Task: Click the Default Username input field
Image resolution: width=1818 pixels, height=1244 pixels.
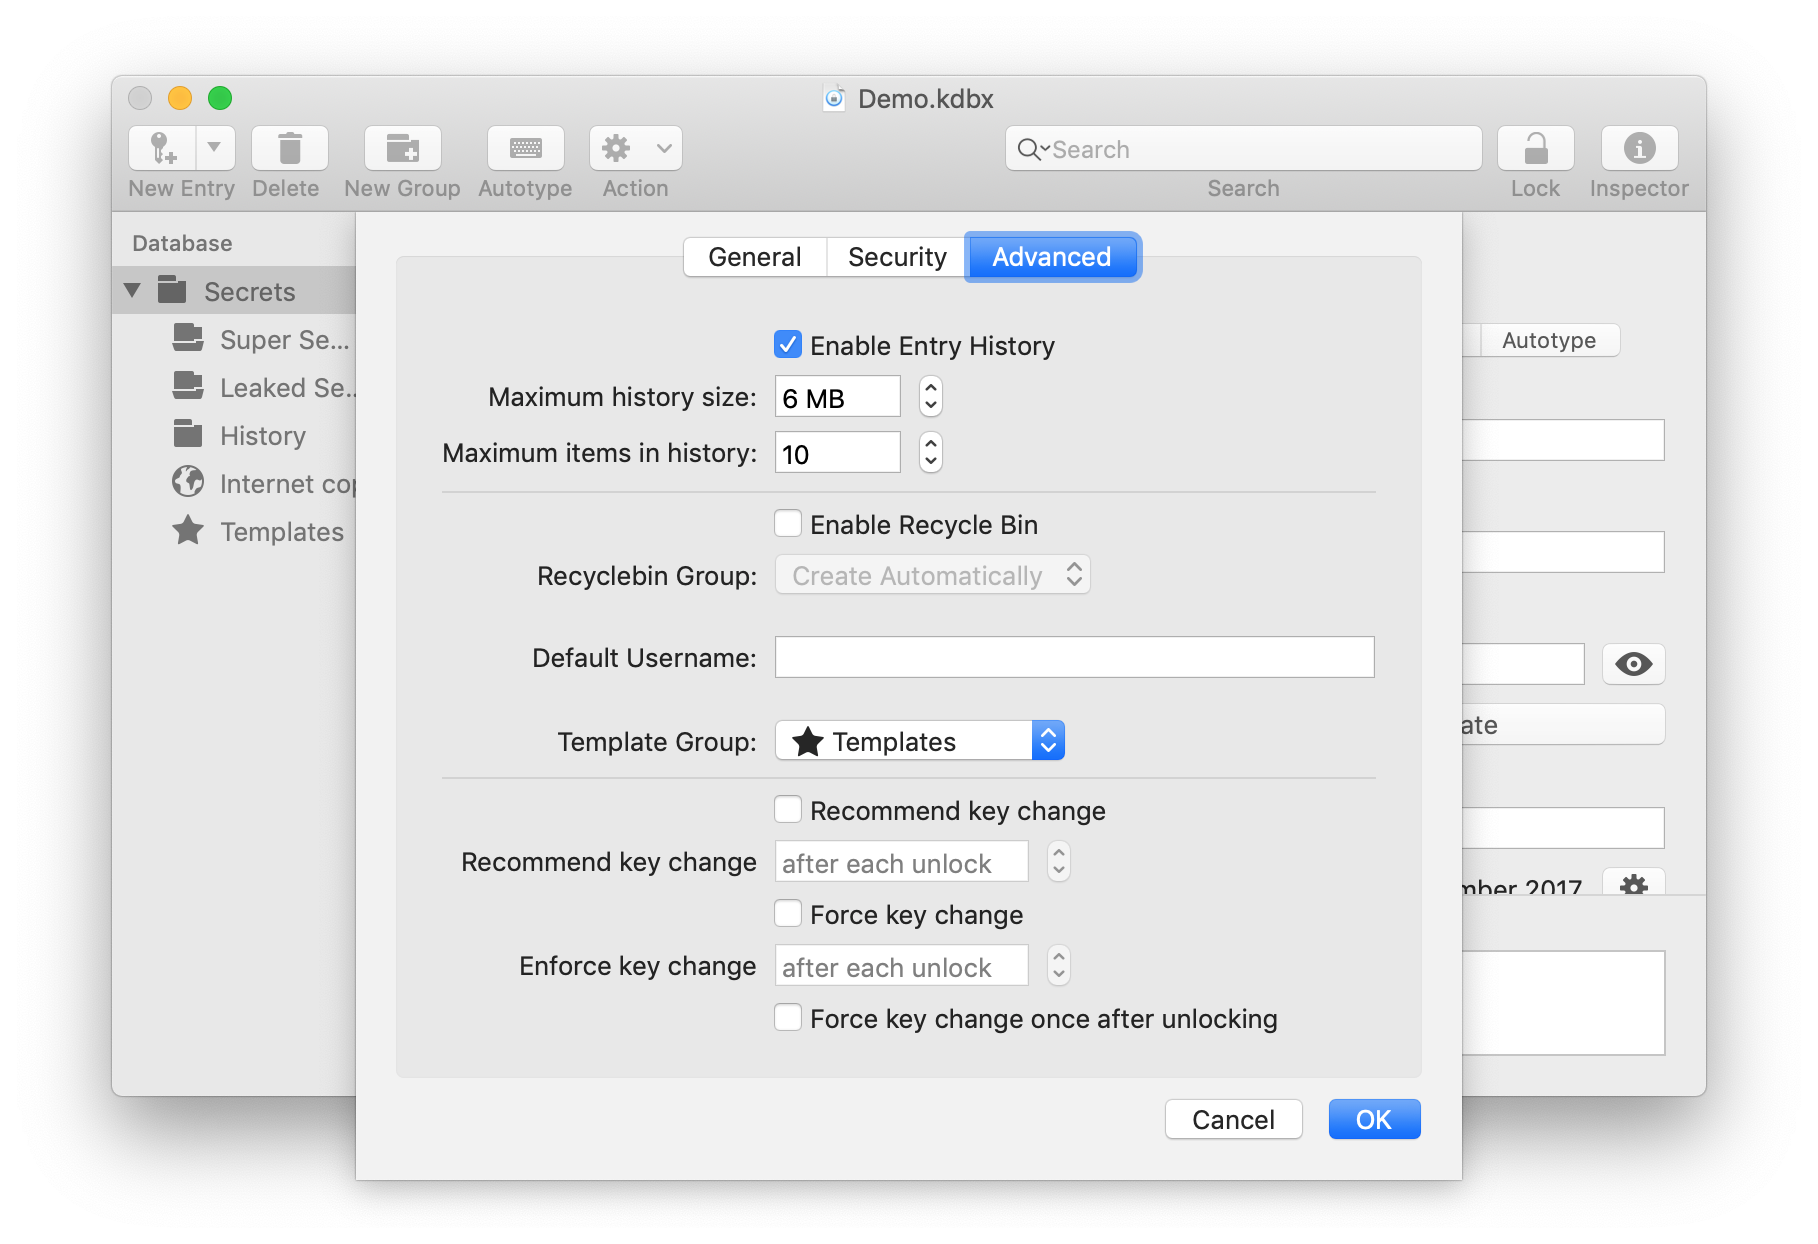Action: [x=1074, y=657]
